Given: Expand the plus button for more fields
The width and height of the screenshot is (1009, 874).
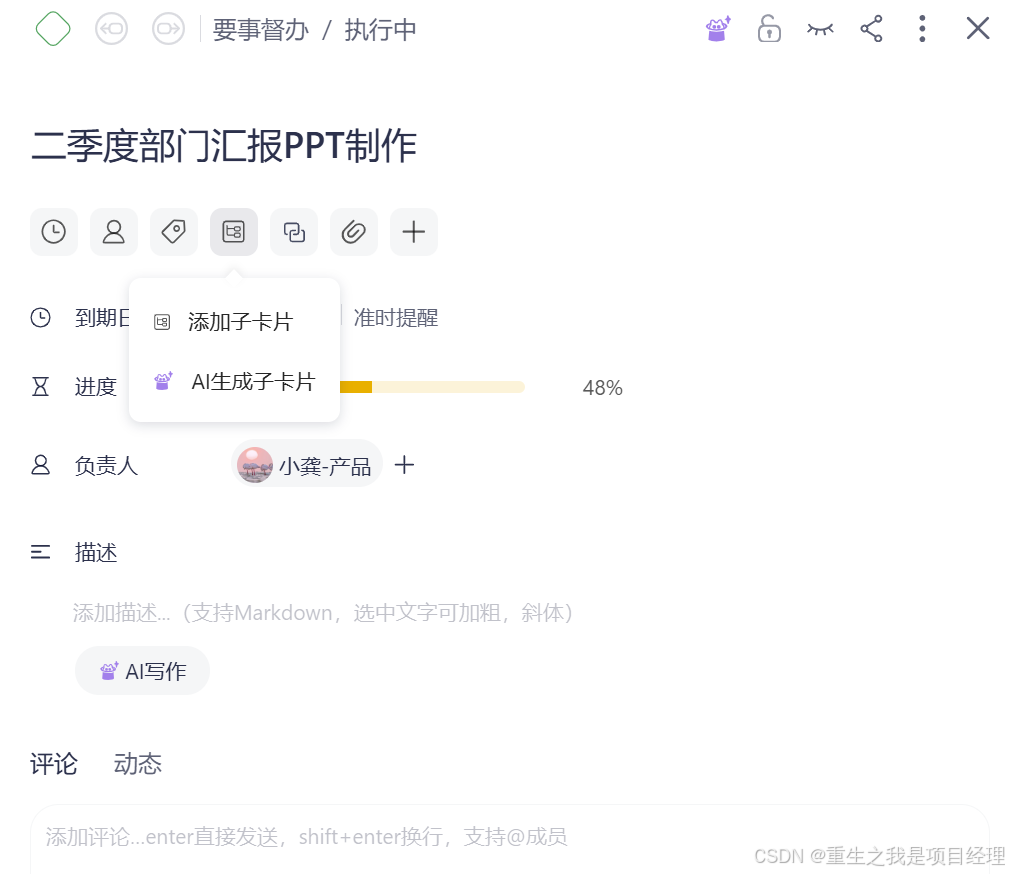Looking at the screenshot, I should [x=414, y=232].
